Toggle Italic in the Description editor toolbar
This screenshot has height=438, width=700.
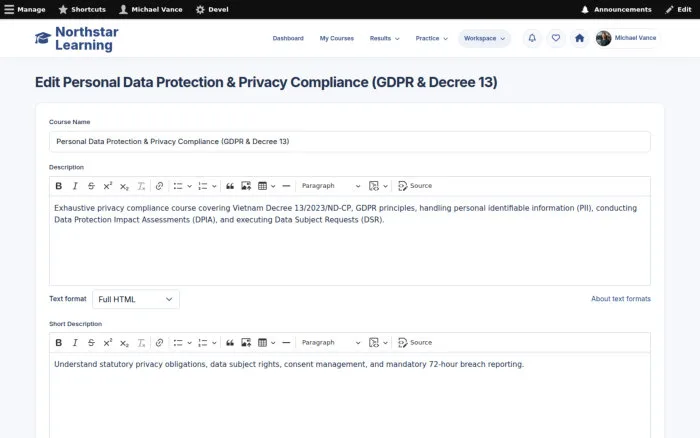[x=75, y=186]
